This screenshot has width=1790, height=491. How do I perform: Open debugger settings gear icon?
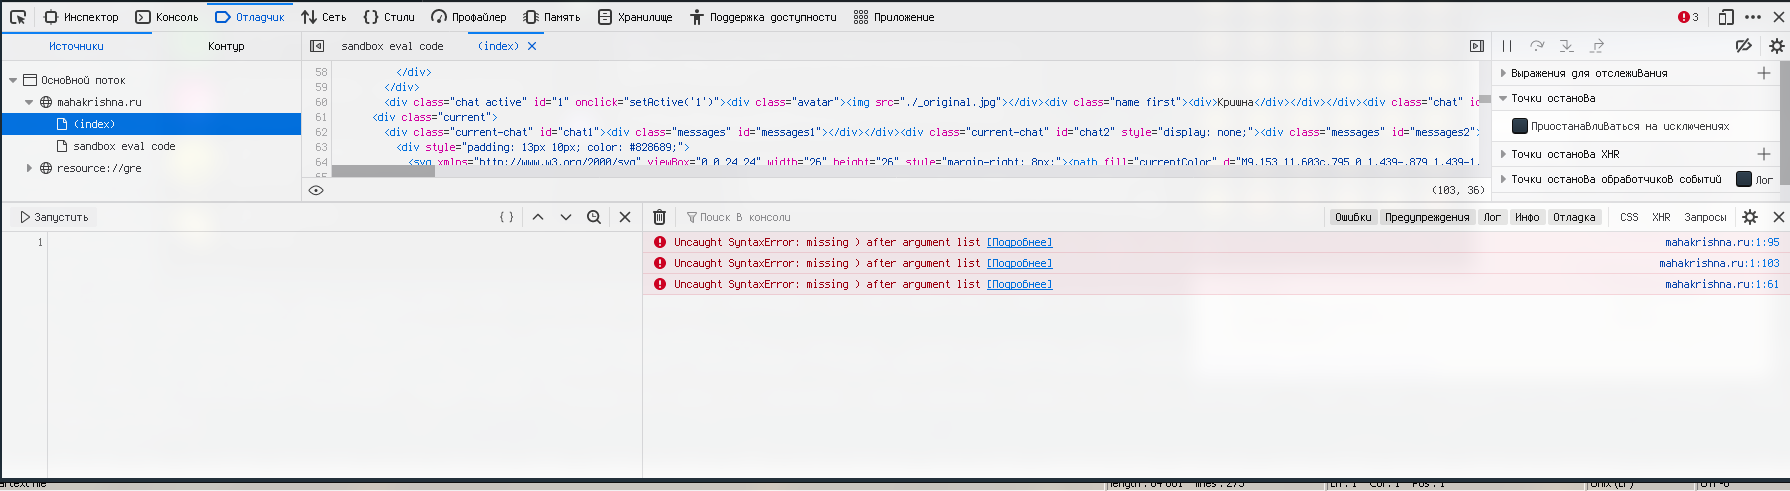coord(1777,46)
